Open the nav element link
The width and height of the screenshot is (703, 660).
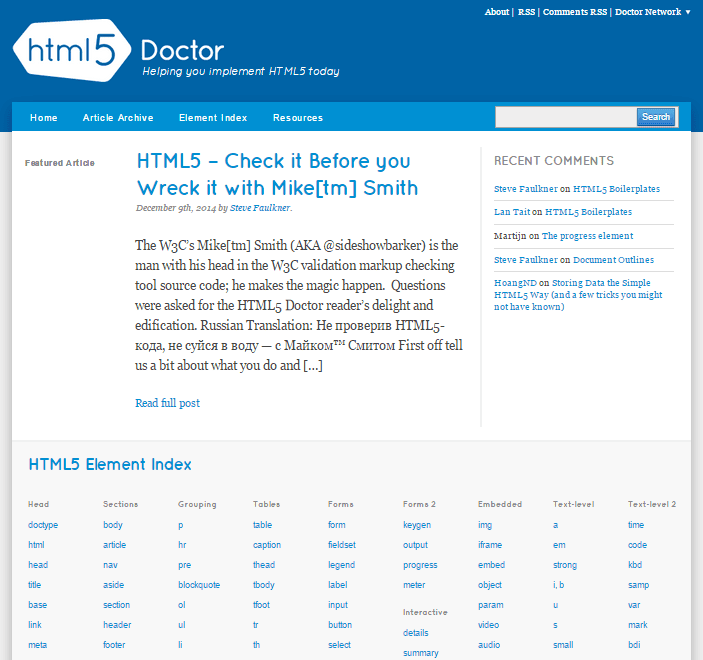pyautogui.click(x=110, y=565)
